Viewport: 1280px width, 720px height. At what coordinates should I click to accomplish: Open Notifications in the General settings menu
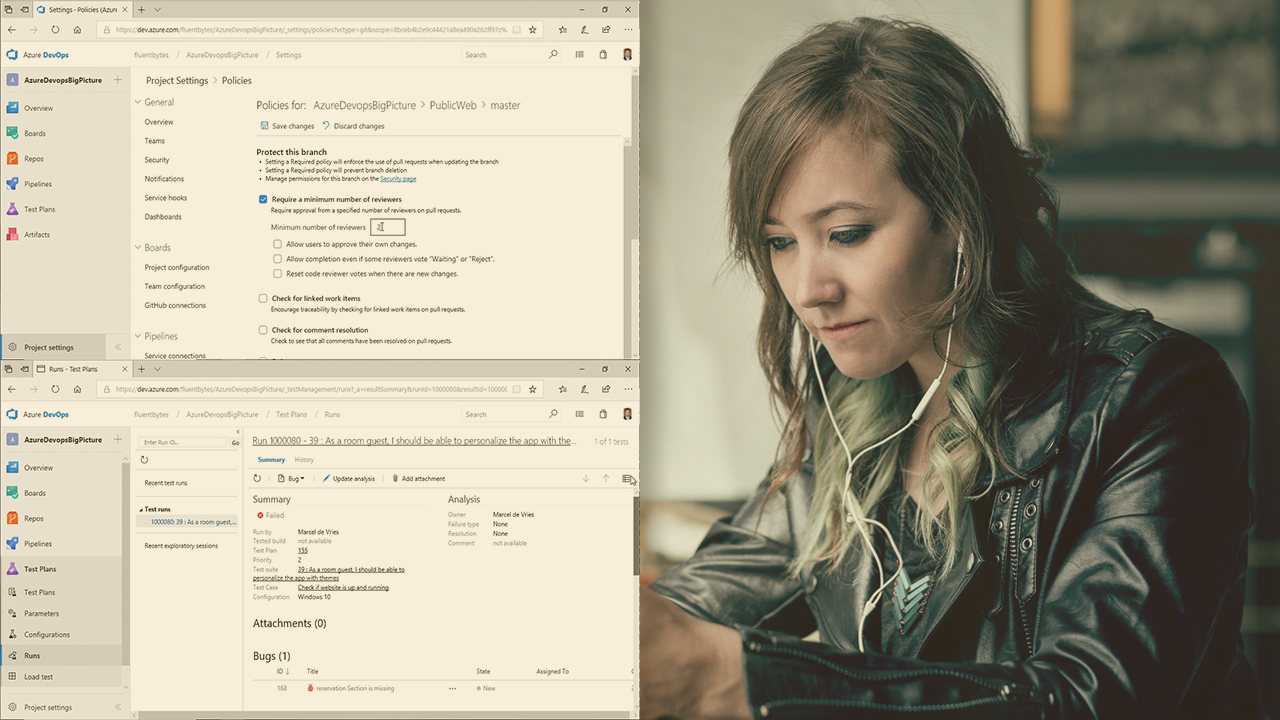[x=164, y=179]
